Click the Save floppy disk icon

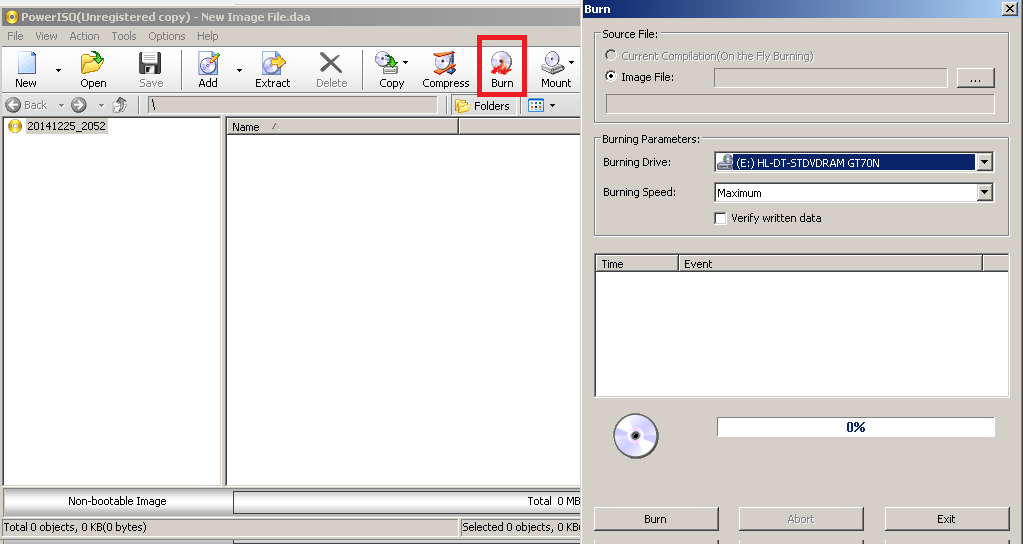click(150, 64)
